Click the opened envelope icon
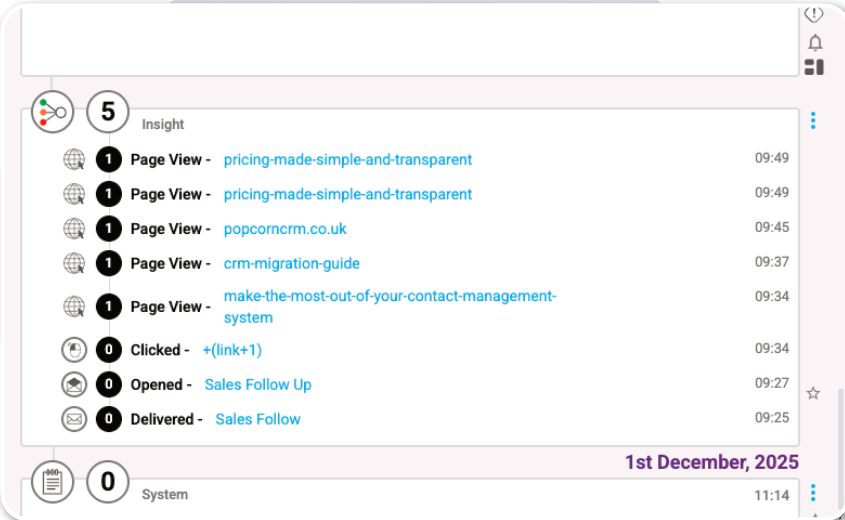Screen dimensions: 845x520 coord(74,385)
